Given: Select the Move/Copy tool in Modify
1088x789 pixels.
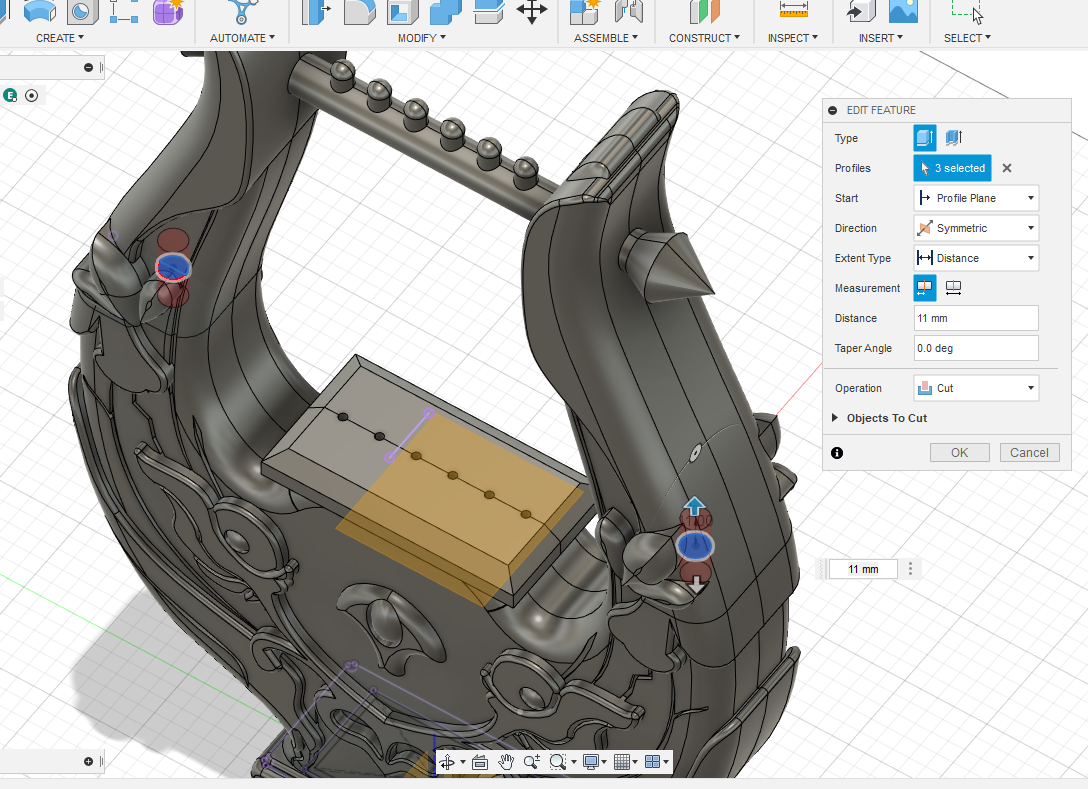Looking at the screenshot, I should click(x=531, y=11).
